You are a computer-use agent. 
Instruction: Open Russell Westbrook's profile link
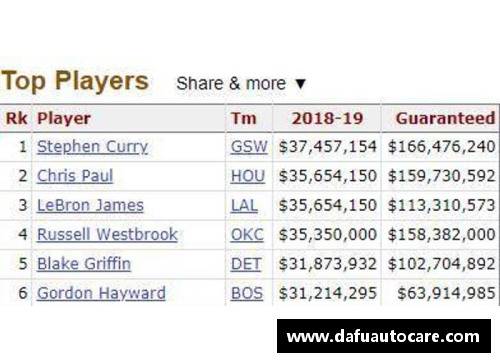click(x=107, y=234)
